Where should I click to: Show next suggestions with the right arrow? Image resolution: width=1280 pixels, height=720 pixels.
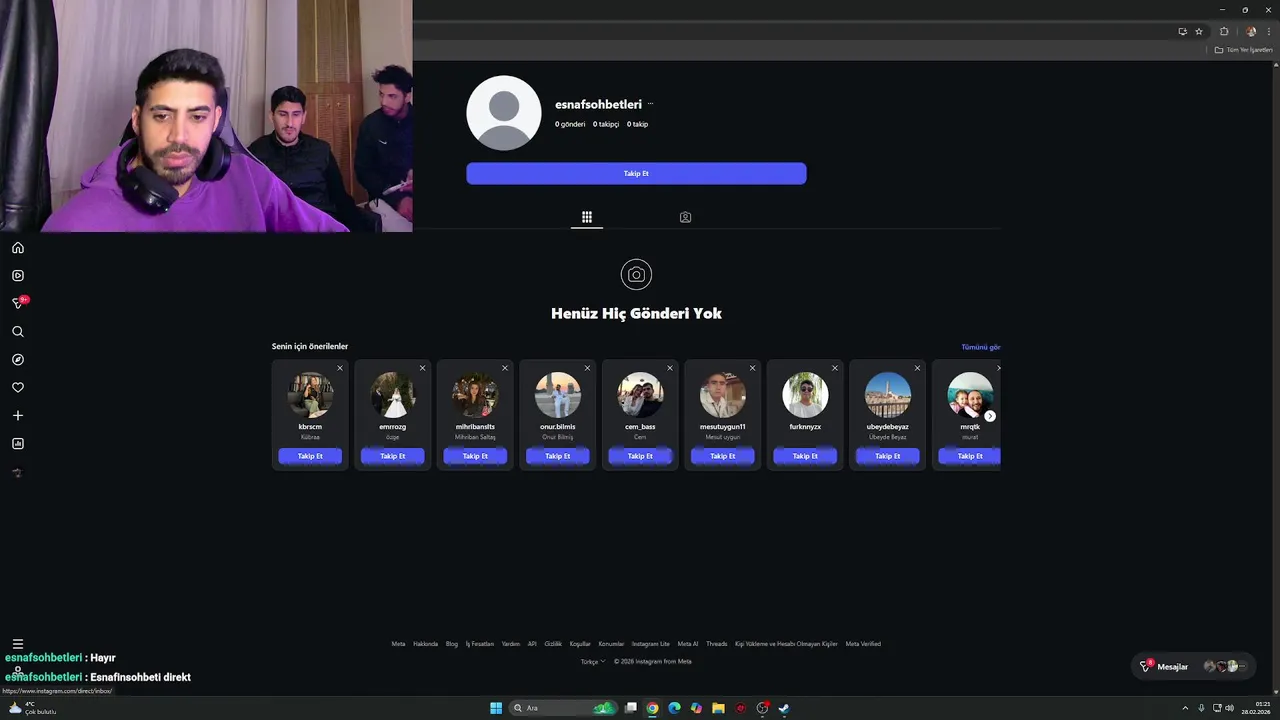click(990, 416)
